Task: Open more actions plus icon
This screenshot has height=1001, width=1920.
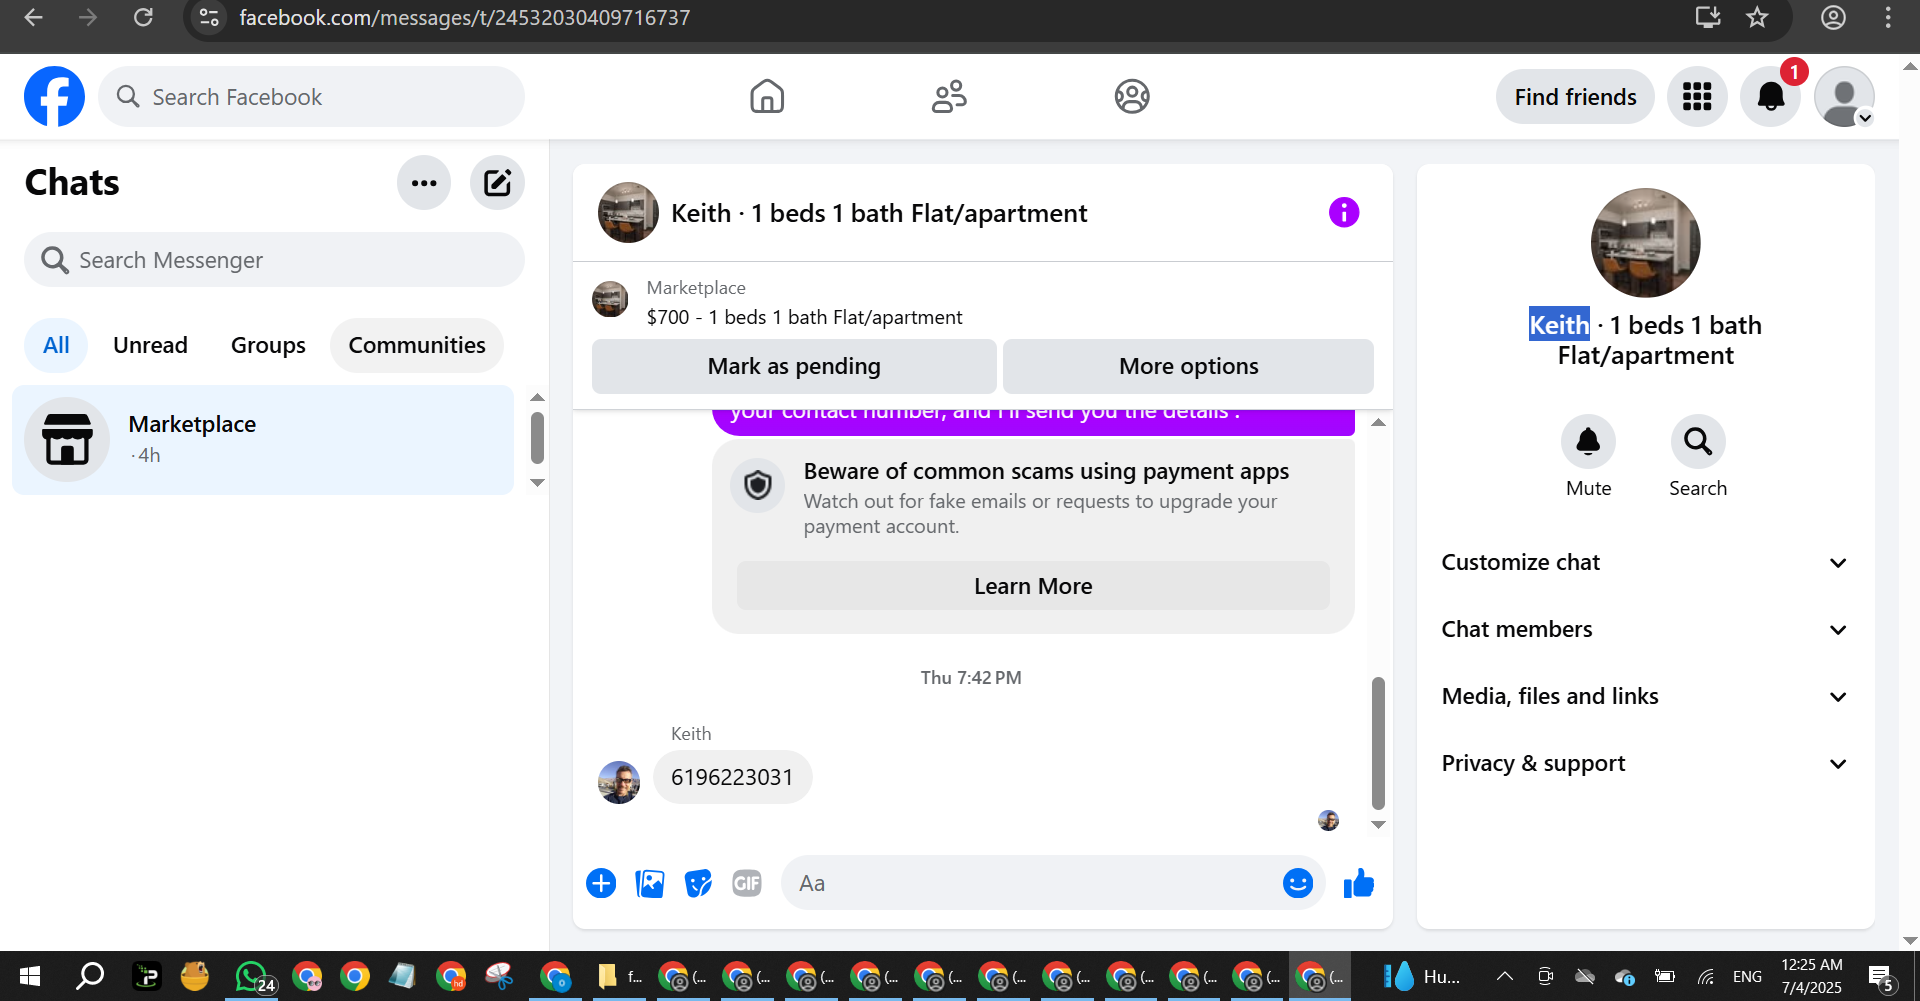Action: (x=601, y=883)
